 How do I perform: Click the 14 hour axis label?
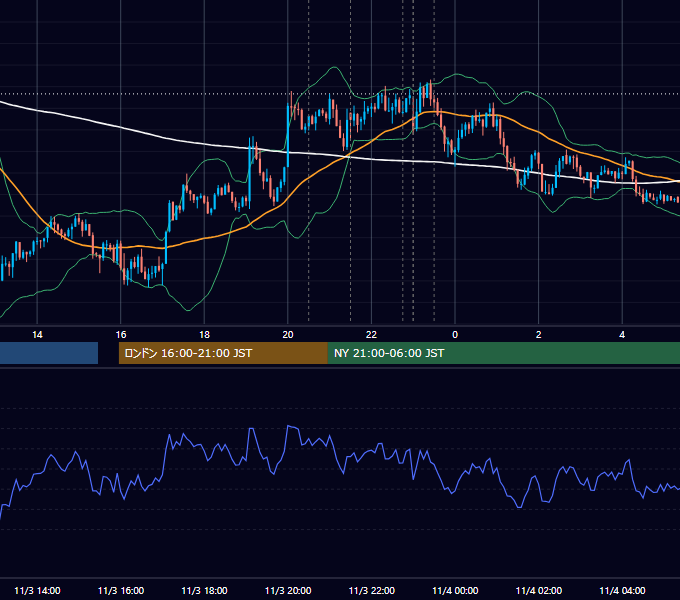[37, 335]
